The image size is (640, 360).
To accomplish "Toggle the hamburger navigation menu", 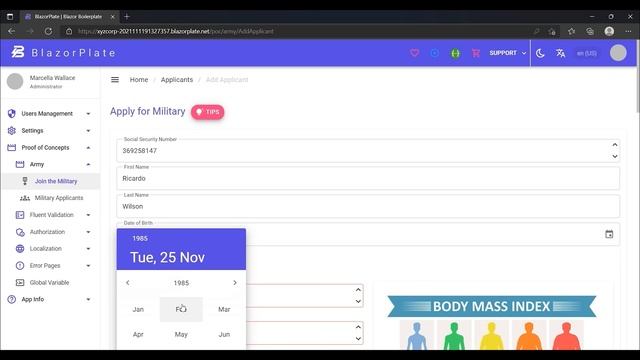I will point(115,80).
